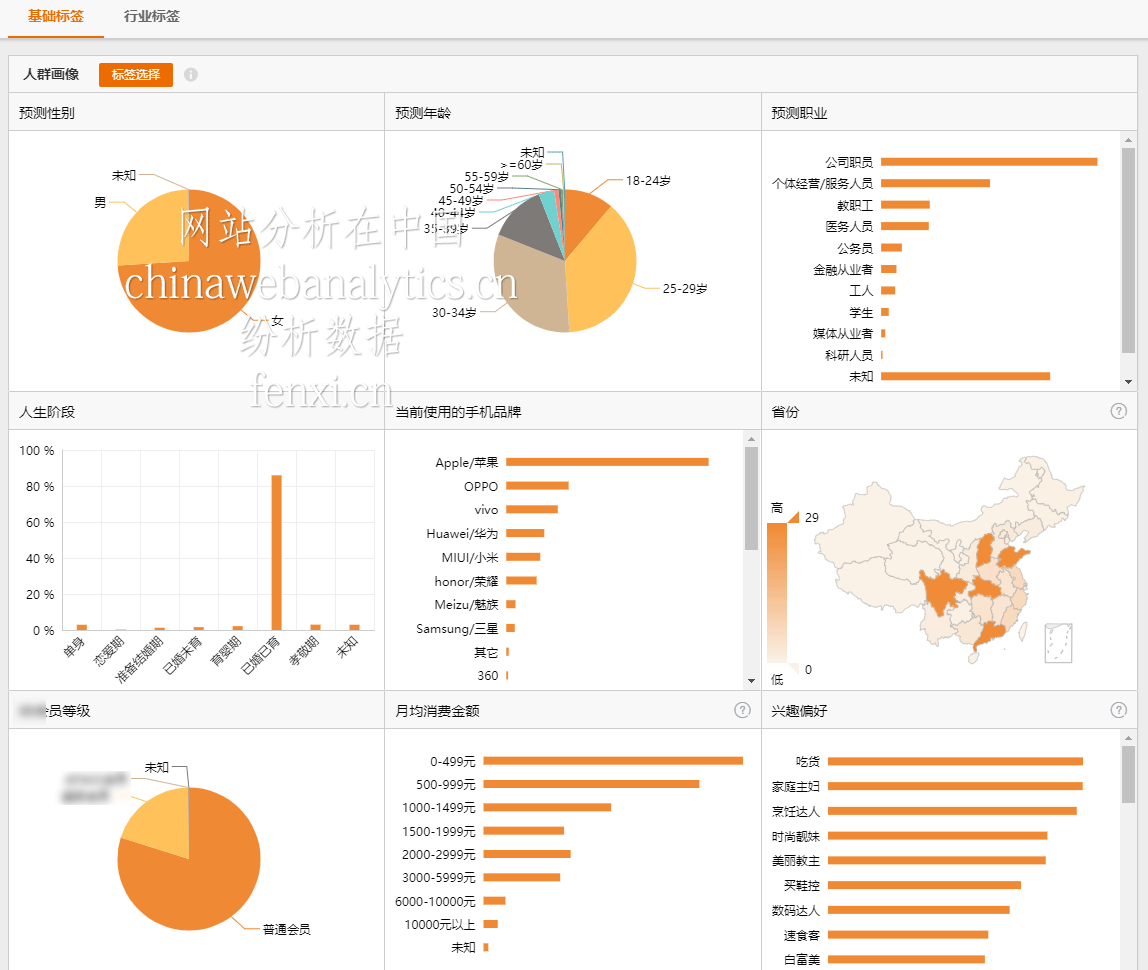
Task: Click scroll-up arrow in 预测职业 panel
Action: (x=1128, y=140)
